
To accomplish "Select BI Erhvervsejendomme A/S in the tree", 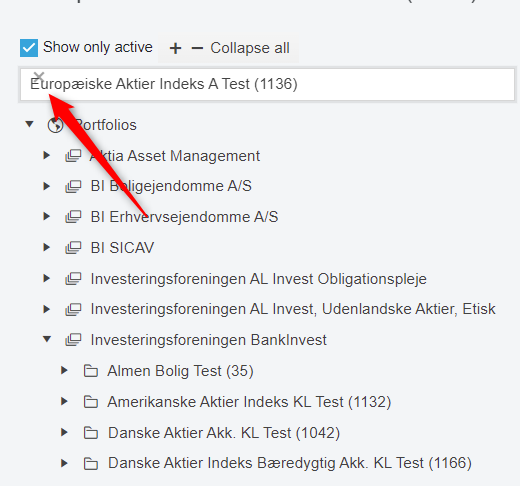I will click(184, 217).
